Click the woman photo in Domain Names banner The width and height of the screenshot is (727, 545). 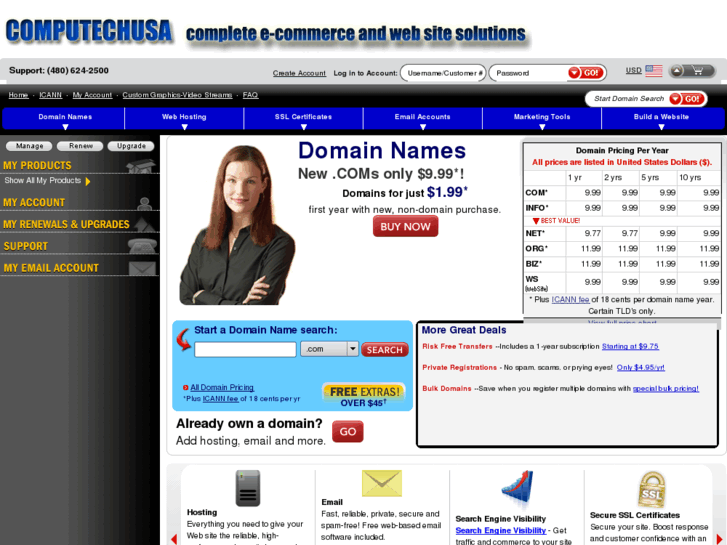click(237, 225)
